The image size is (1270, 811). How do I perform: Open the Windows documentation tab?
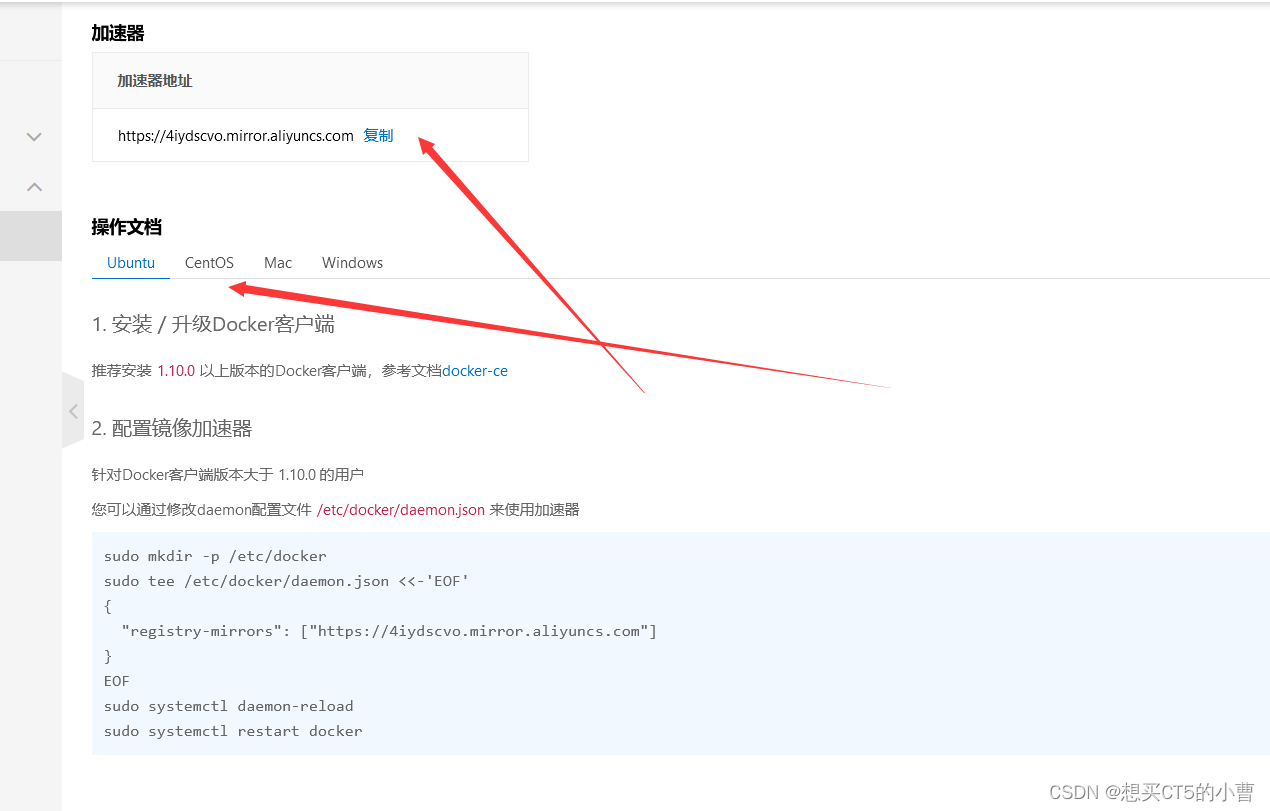pos(352,263)
